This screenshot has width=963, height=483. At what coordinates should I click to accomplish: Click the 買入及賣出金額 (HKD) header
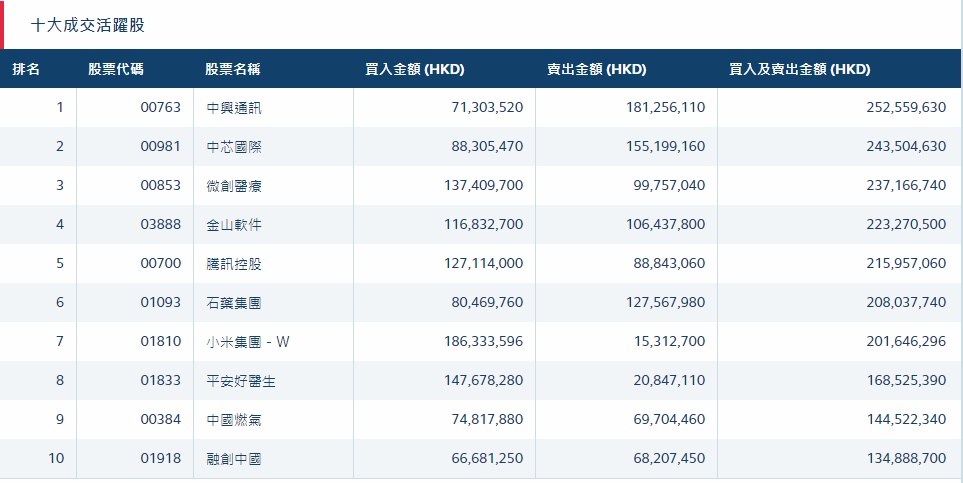[799, 69]
